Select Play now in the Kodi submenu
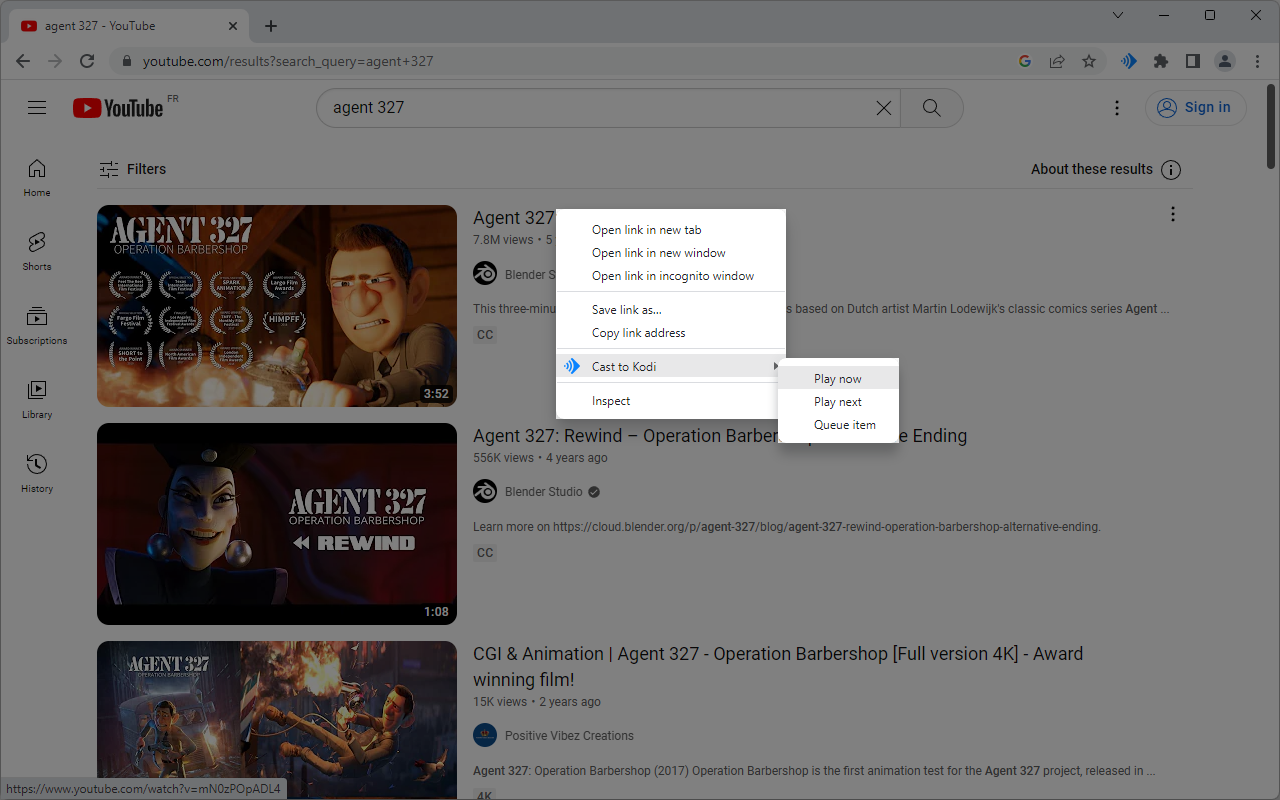The height and width of the screenshot is (800, 1280). pyautogui.click(x=838, y=379)
